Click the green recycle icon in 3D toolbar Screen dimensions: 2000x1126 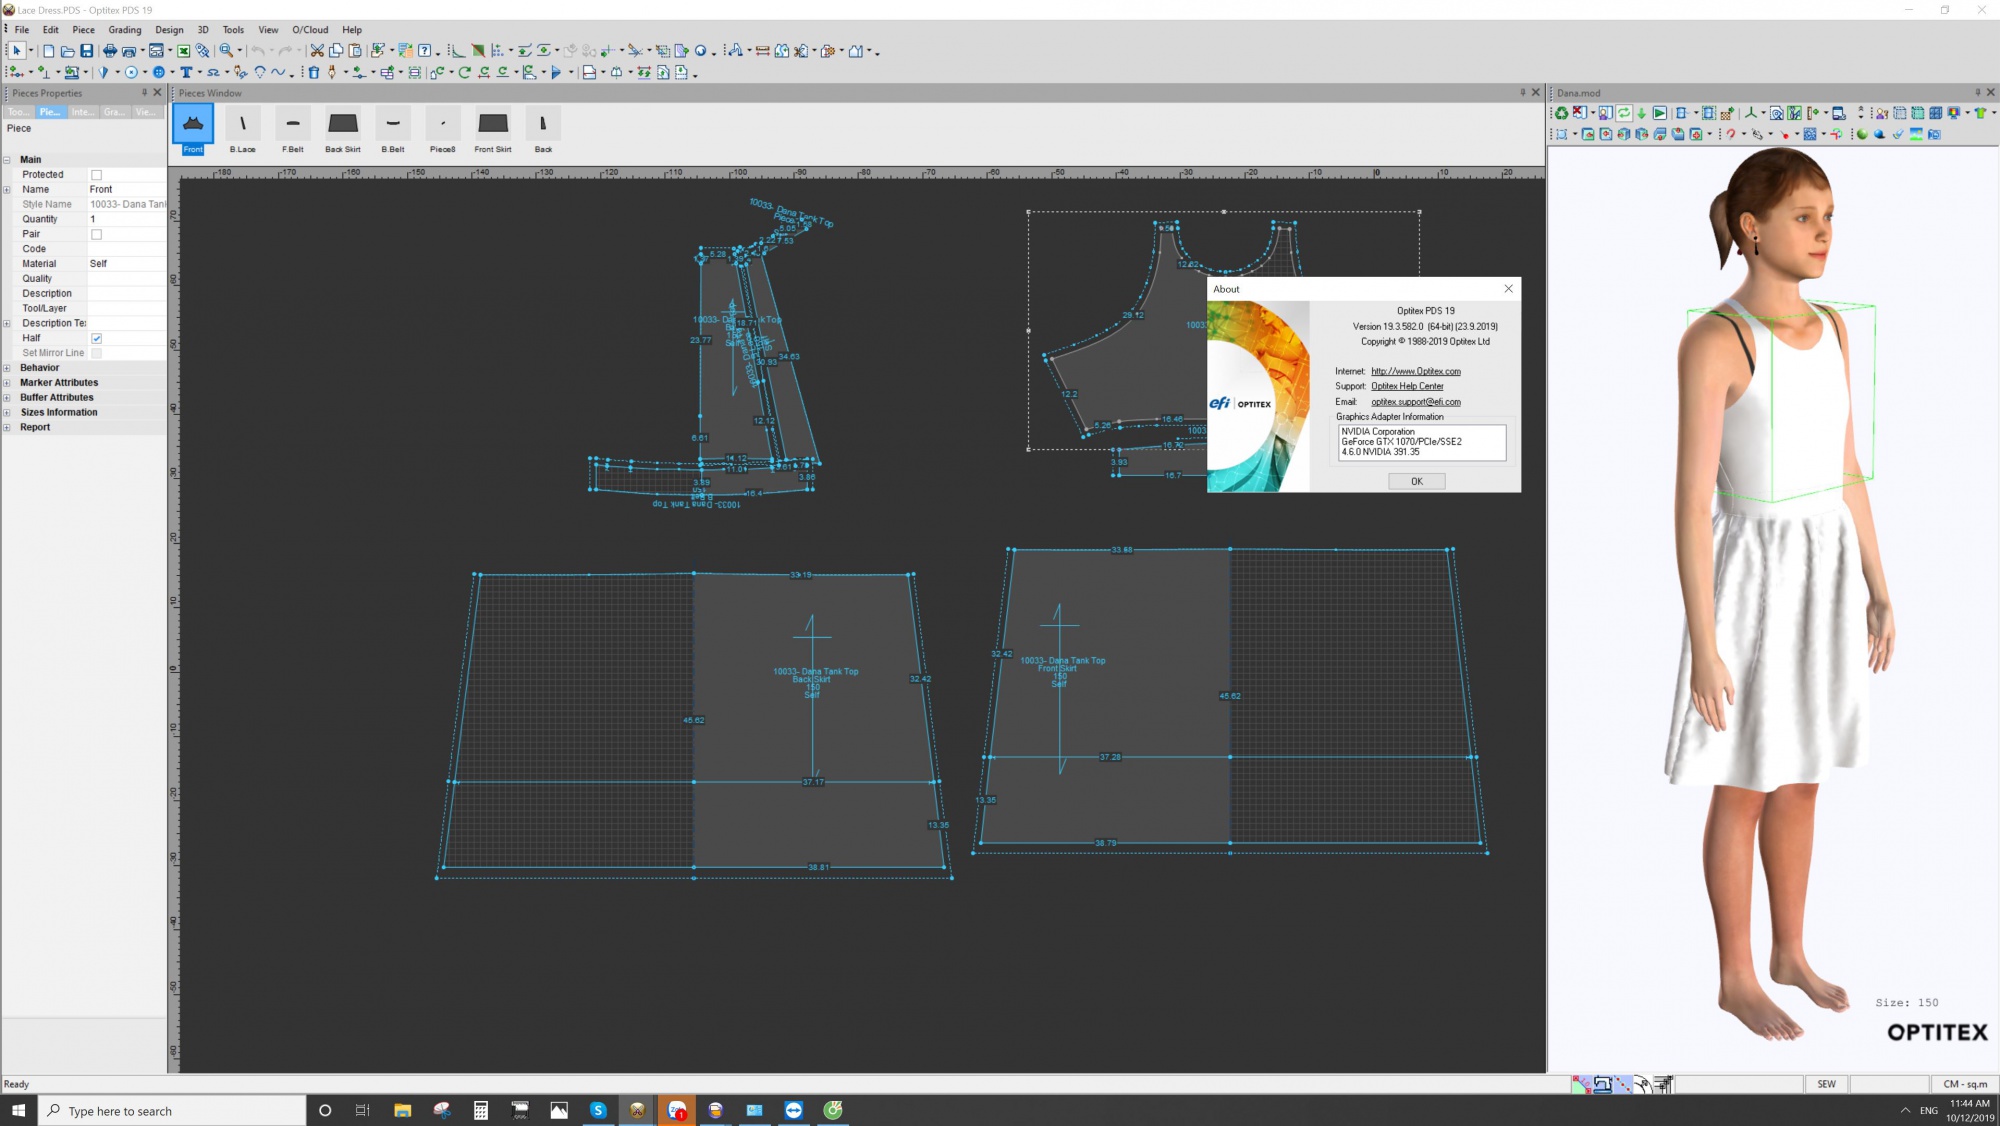pyautogui.click(x=1561, y=113)
